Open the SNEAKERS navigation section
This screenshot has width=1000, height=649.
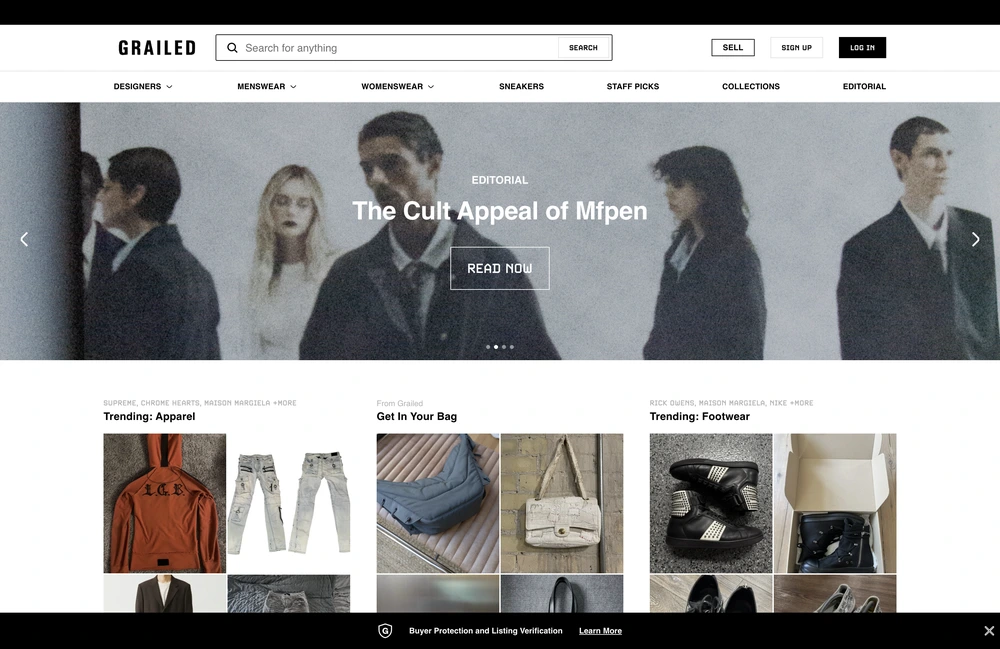[x=521, y=86]
